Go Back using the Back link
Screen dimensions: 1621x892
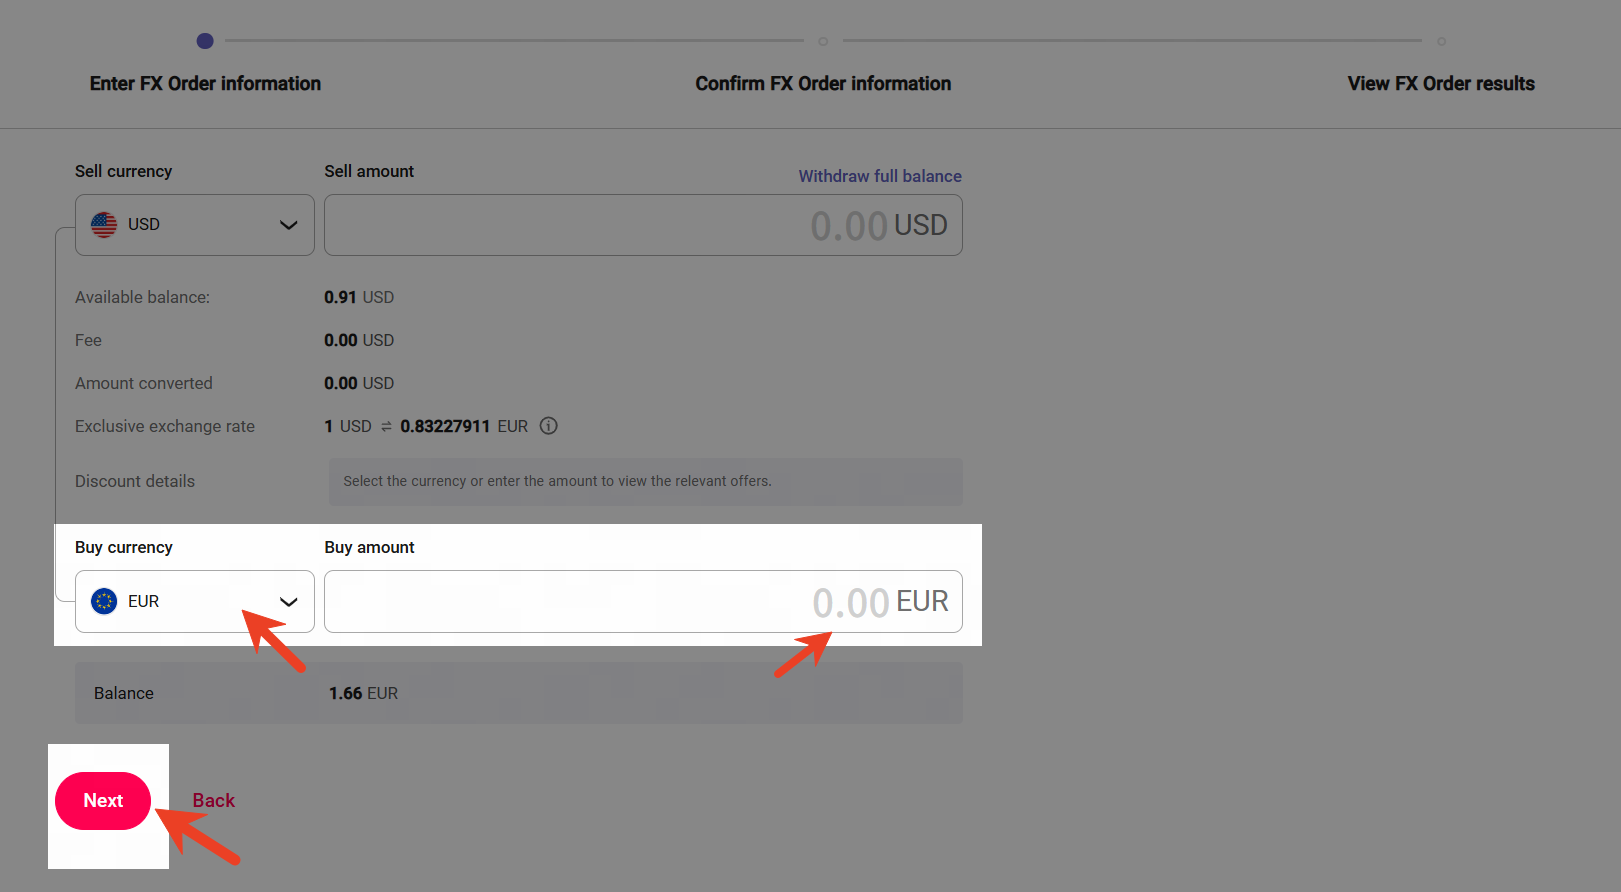pyautogui.click(x=214, y=801)
